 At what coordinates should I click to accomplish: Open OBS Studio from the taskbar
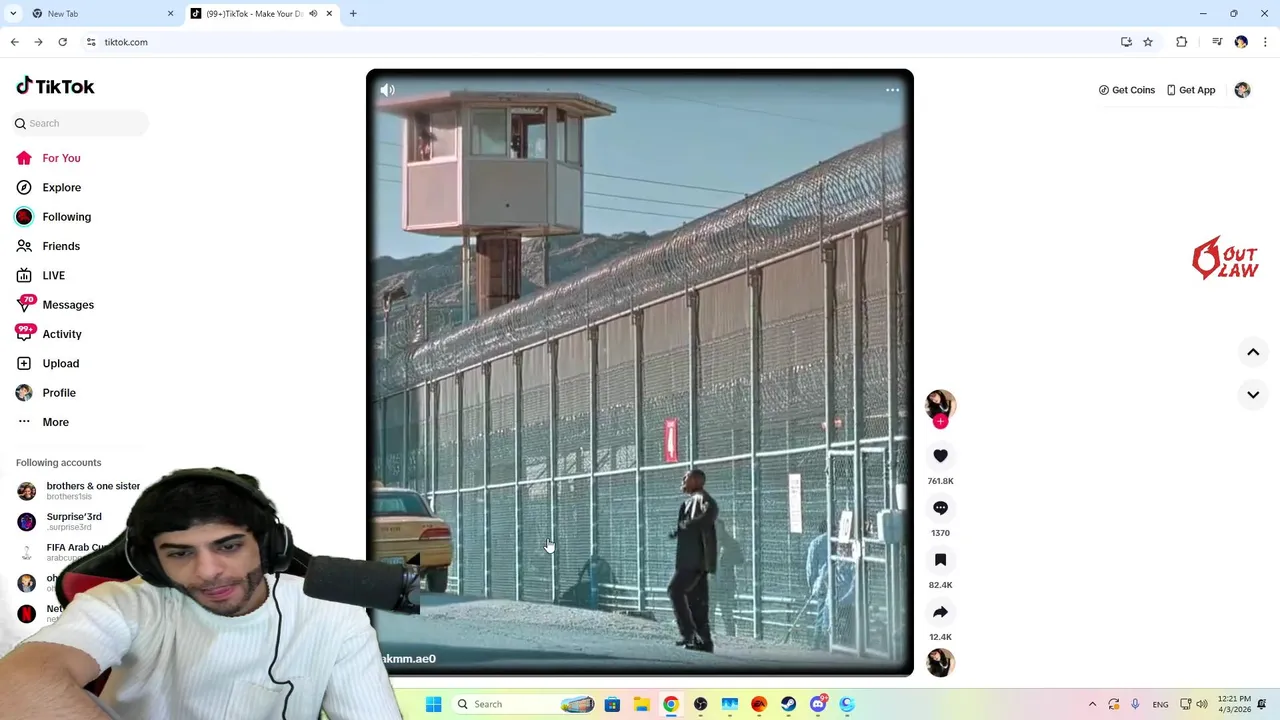[x=700, y=704]
